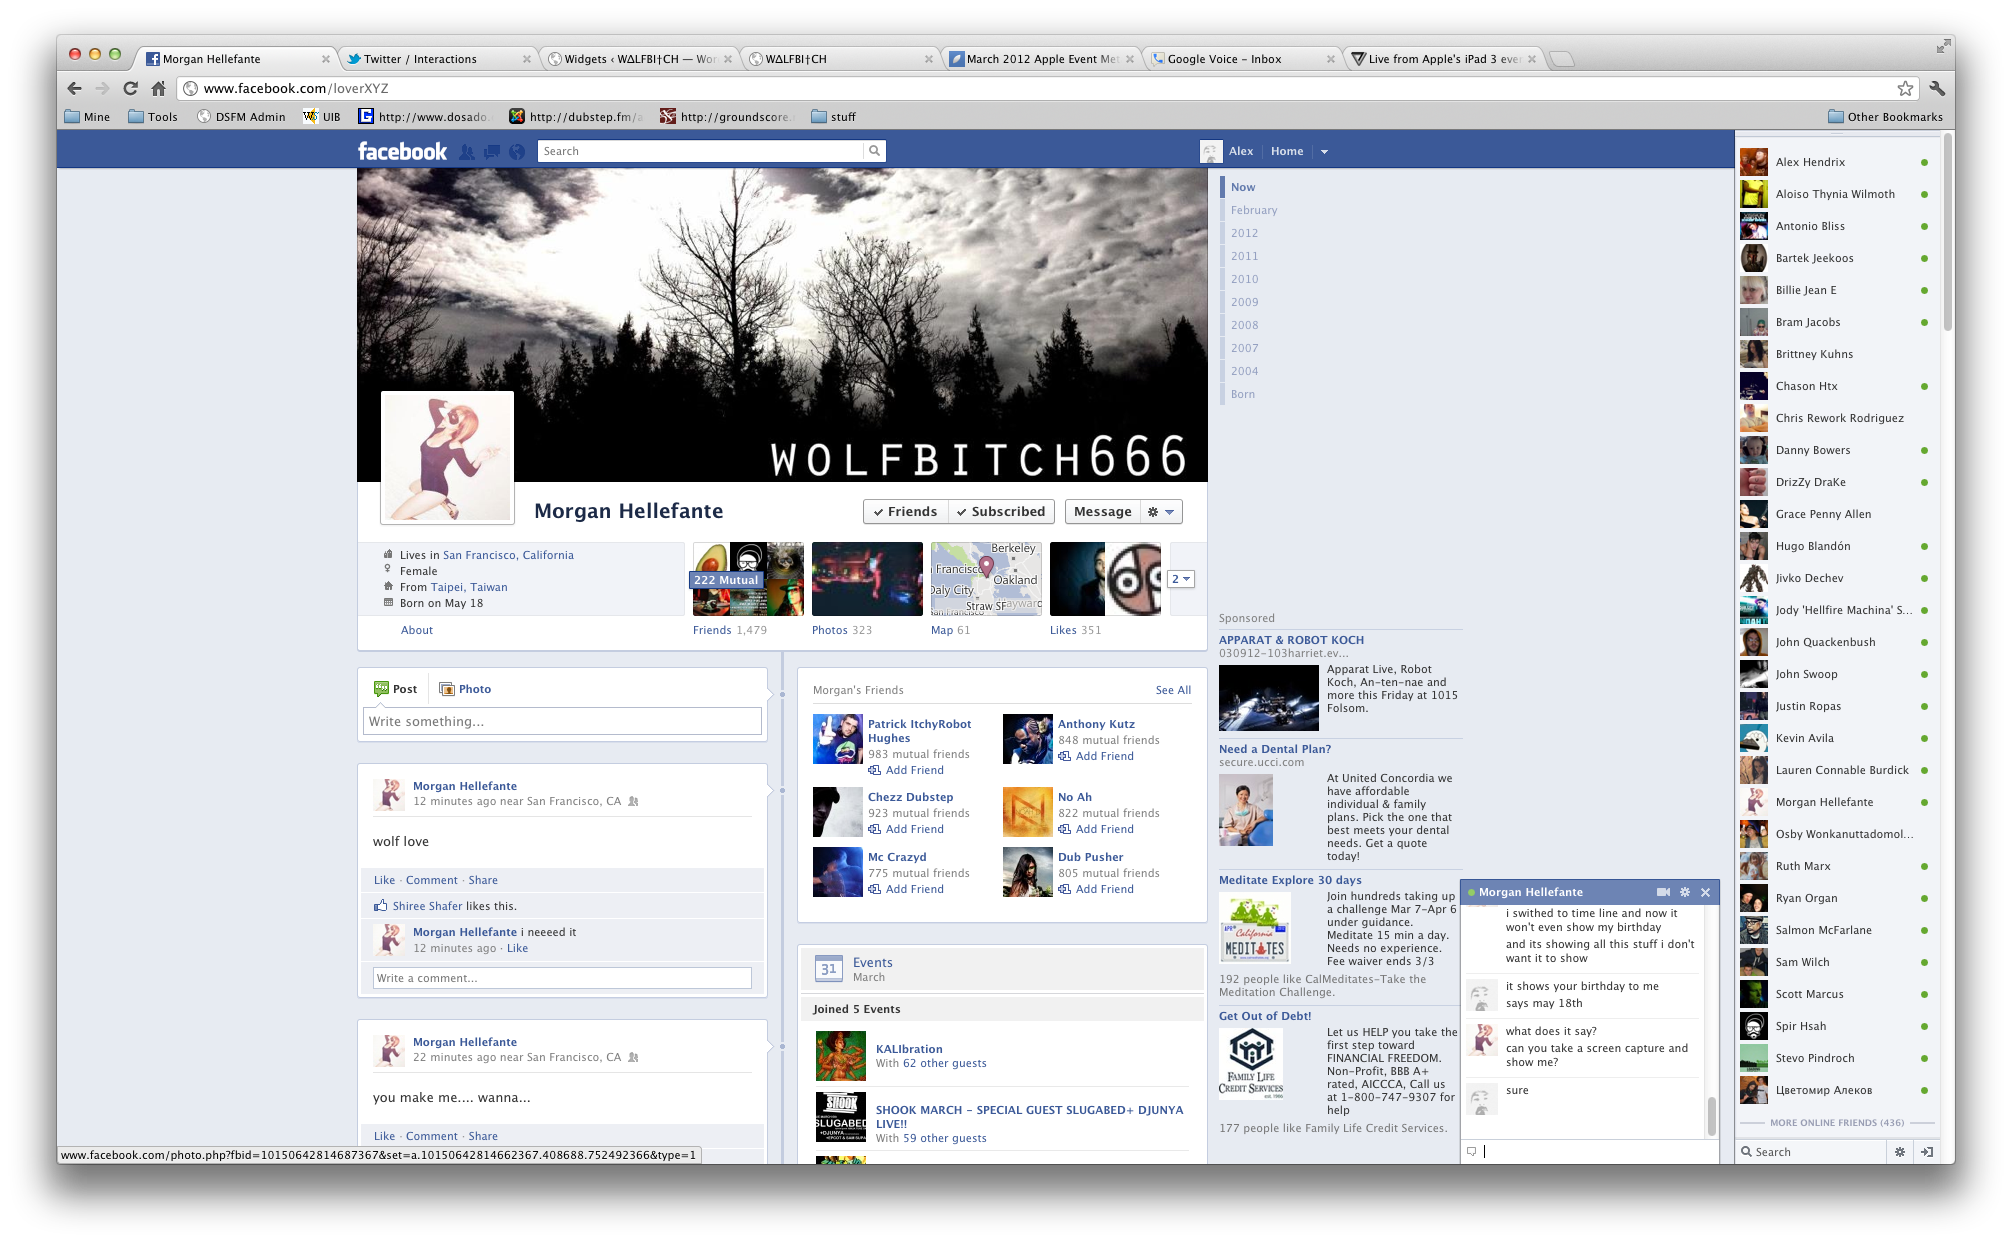
Task: Click Write a comment field
Action: point(562,978)
